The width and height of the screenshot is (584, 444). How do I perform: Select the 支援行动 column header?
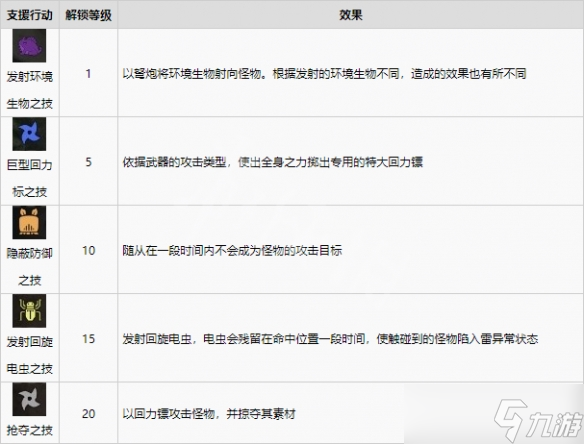coord(30,15)
